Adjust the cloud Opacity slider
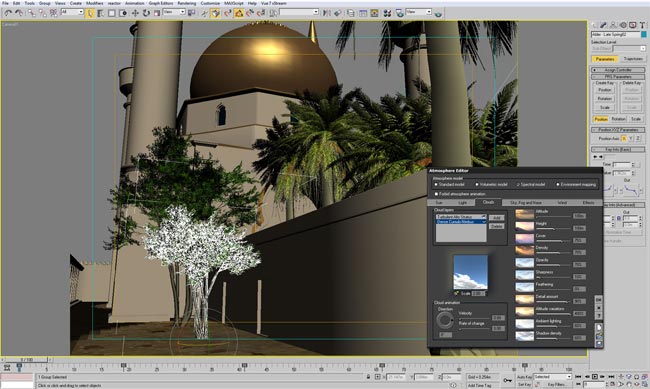This screenshot has width=650, height=389. (553, 265)
